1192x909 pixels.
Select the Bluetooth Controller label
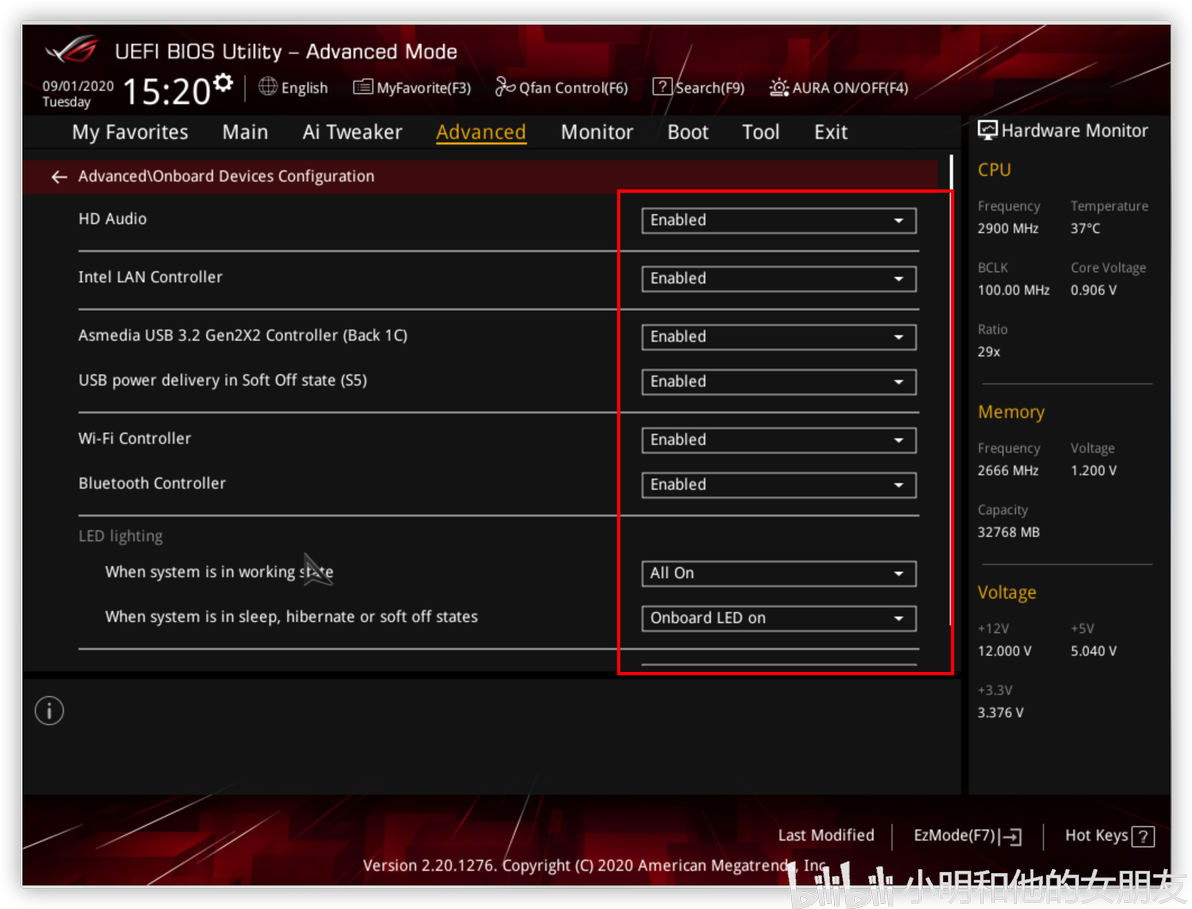(x=152, y=483)
